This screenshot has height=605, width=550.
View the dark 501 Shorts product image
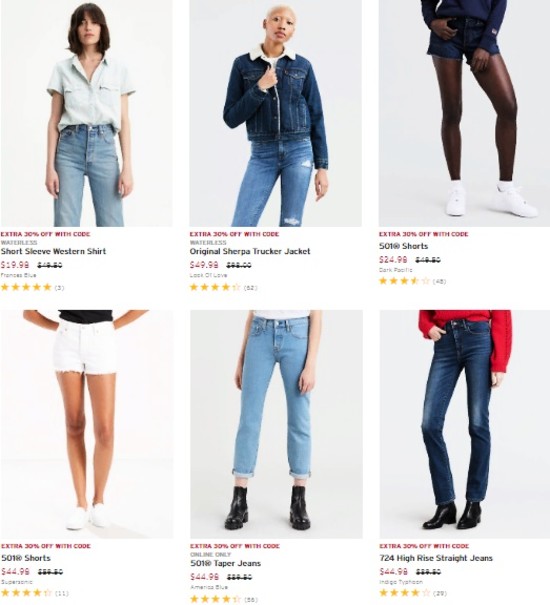tap(464, 113)
